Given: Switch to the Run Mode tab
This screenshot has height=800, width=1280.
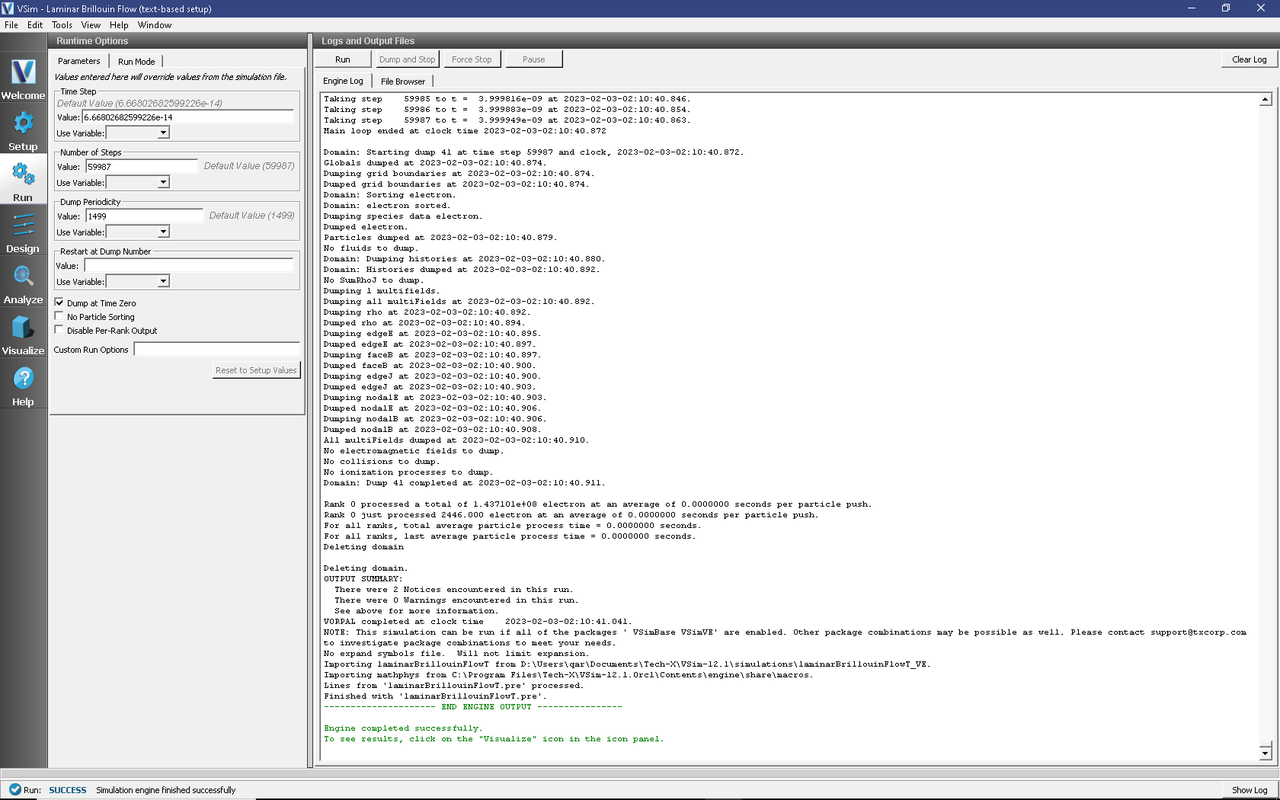Looking at the screenshot, I should tap(137, 61).
